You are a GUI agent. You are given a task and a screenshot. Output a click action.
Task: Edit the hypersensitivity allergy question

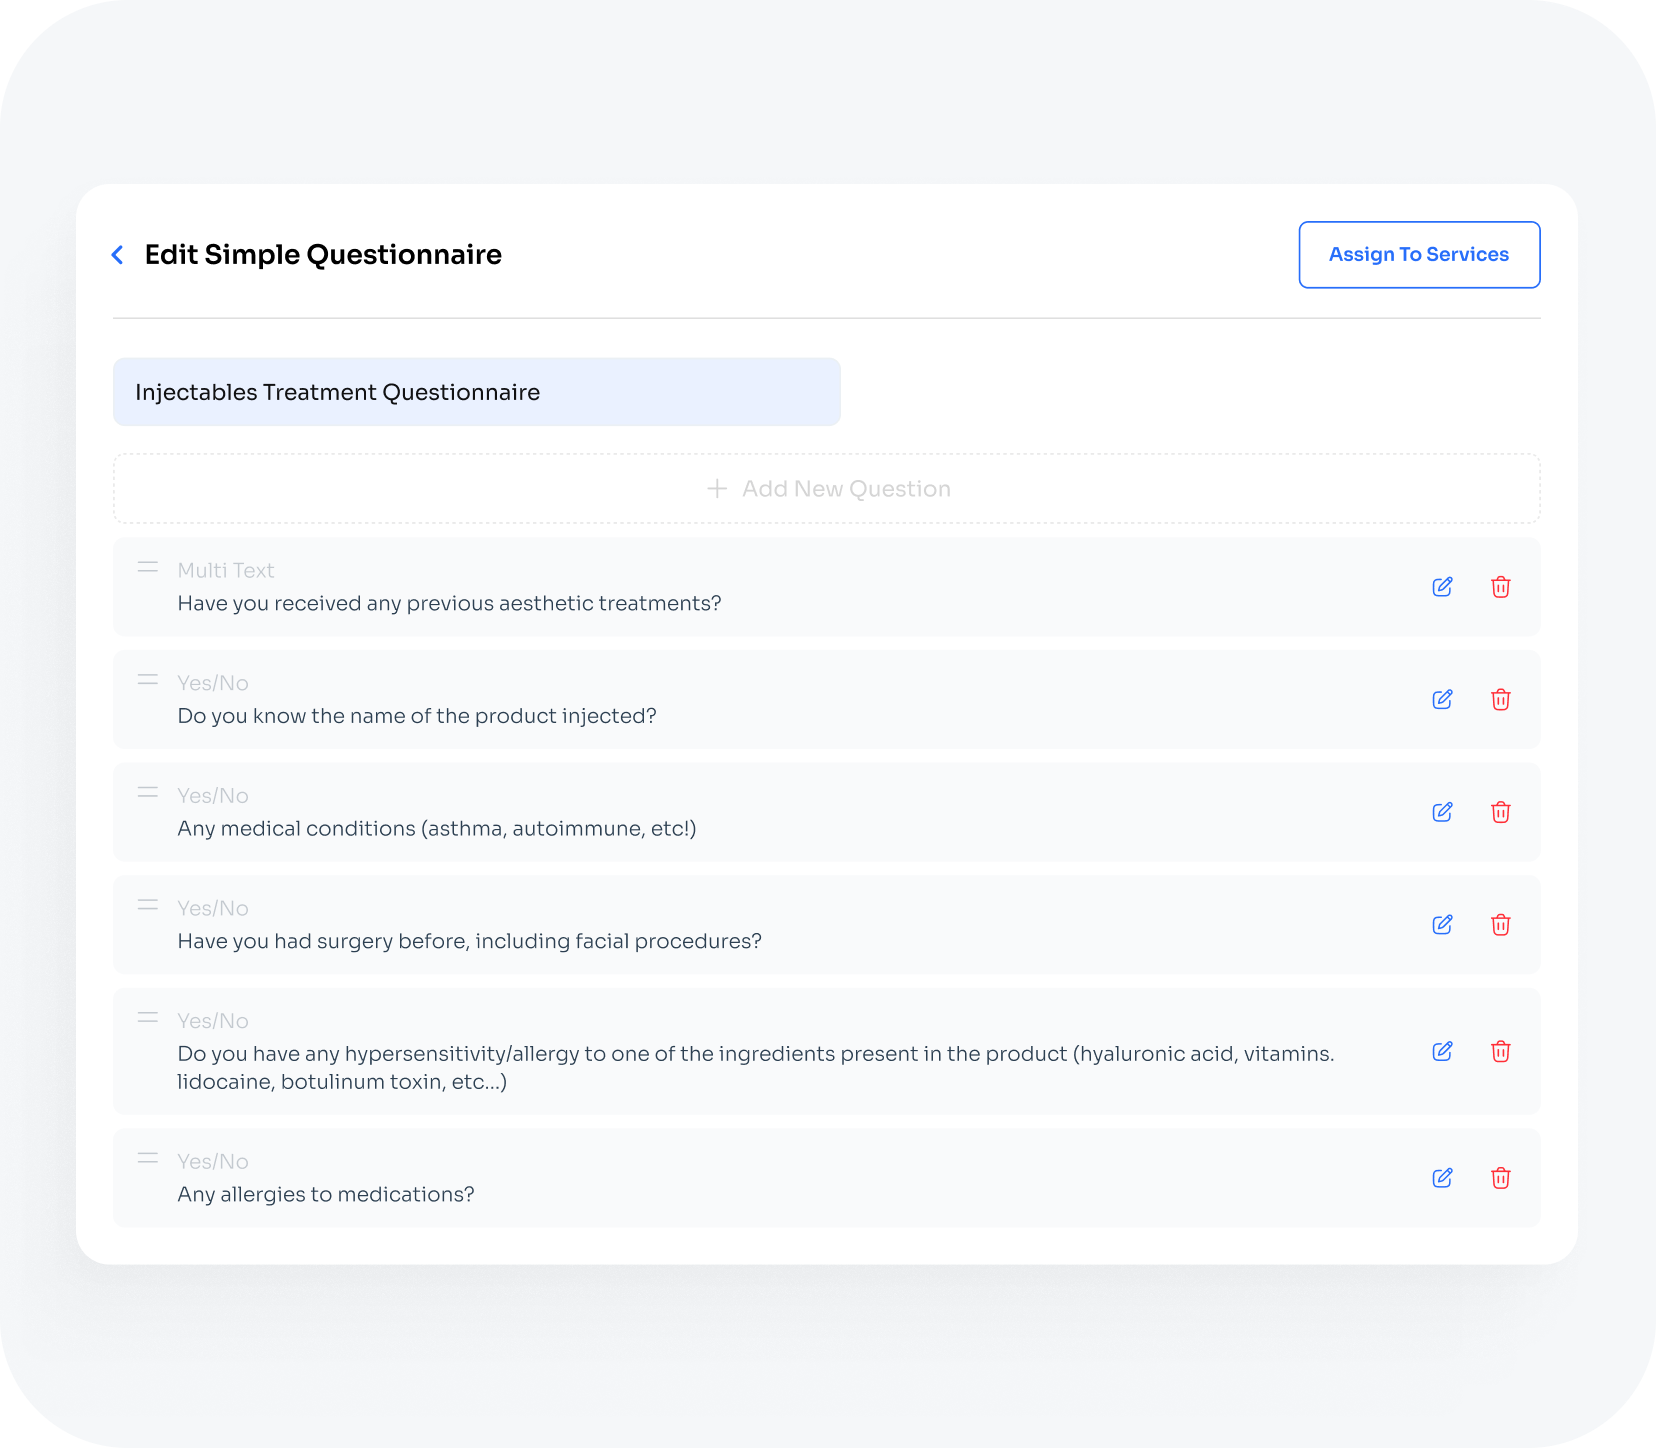(1442, 1051)
